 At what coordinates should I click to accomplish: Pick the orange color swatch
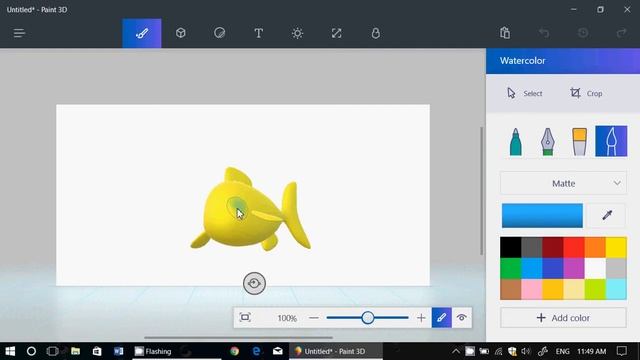click(x=595, y=247)
